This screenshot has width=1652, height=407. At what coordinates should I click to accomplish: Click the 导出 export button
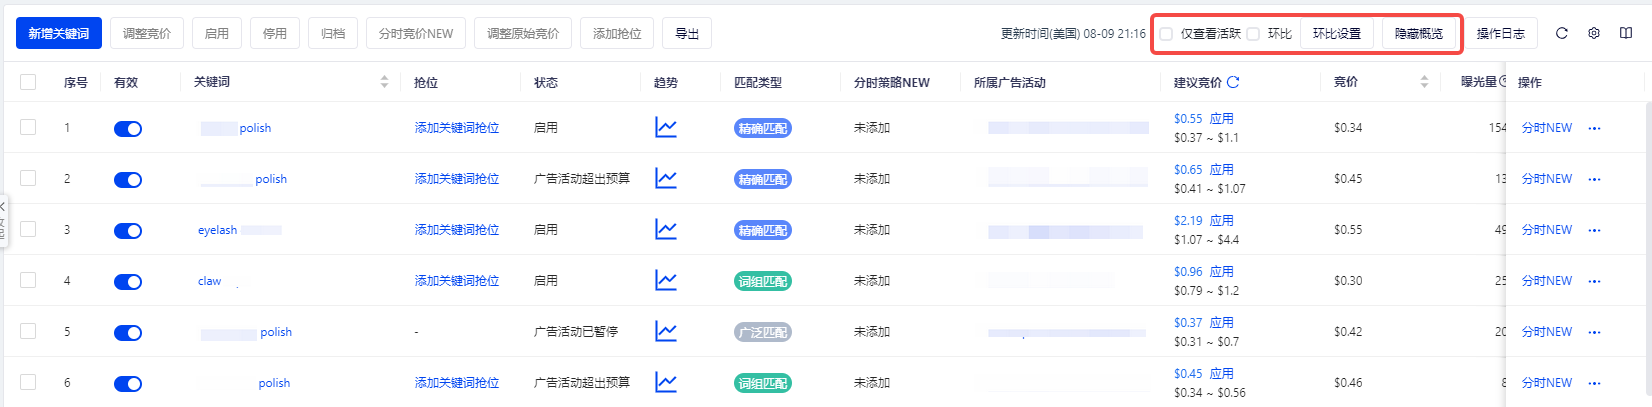pyautogui.click(x=687, y=33)
